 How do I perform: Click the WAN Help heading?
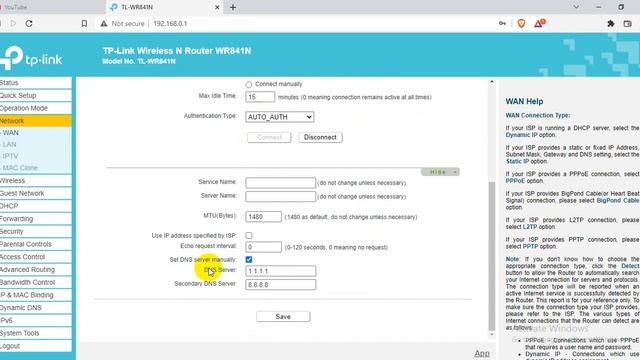pos(524,102)
